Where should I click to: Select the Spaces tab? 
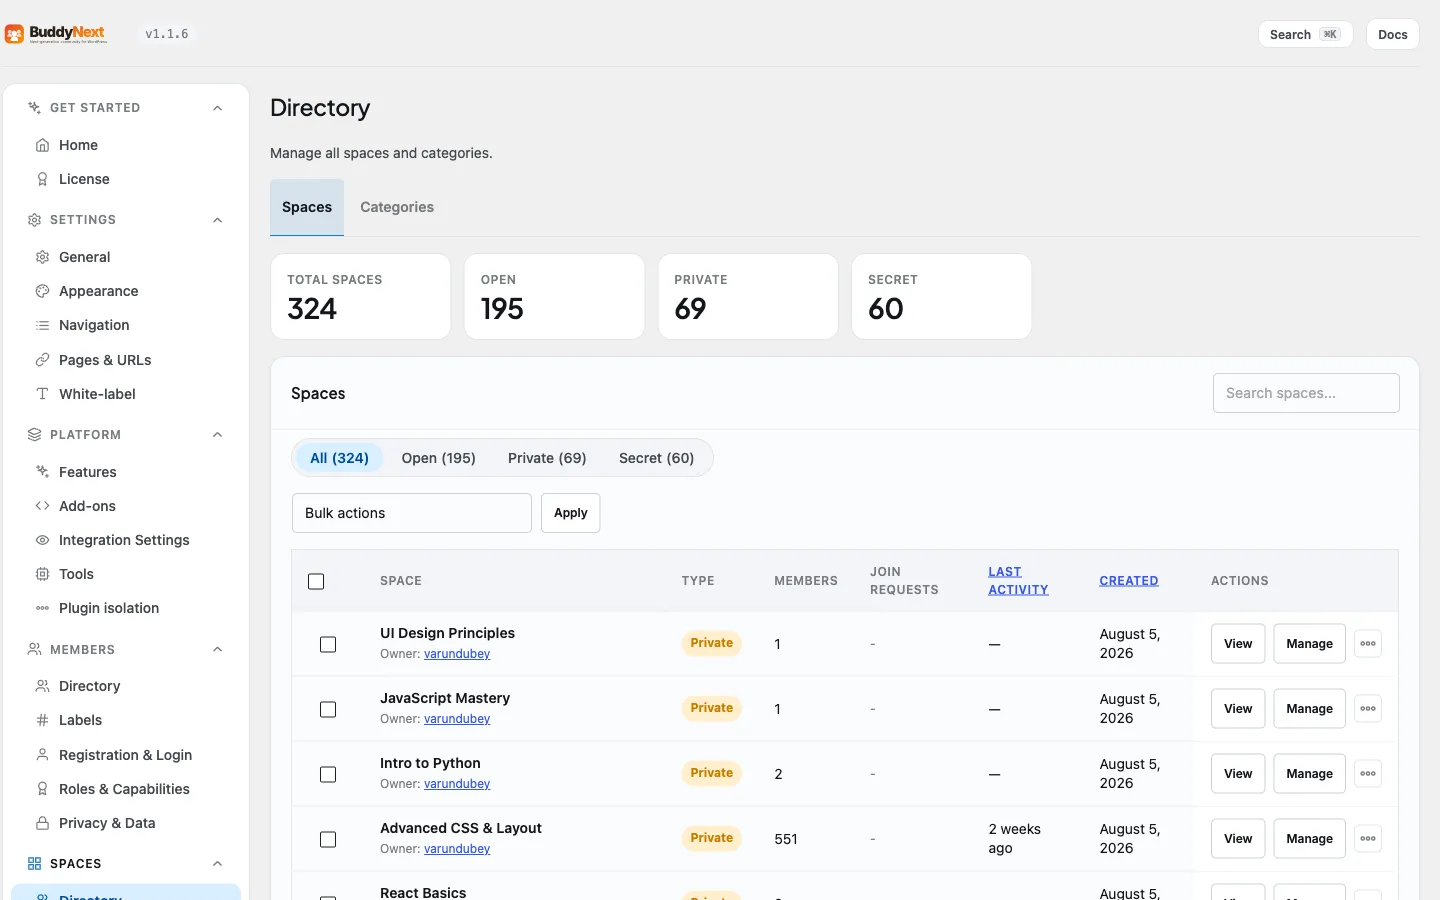coord(307,207)
